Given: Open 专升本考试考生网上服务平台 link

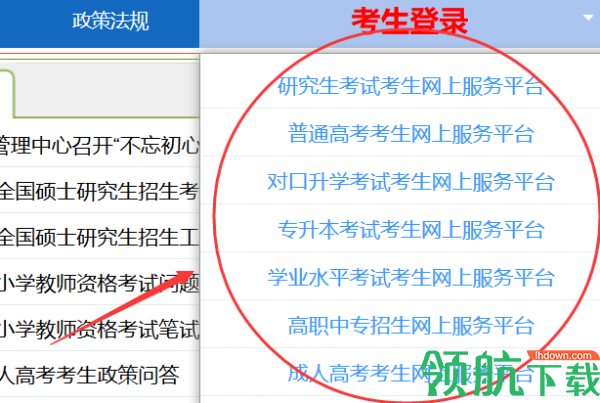Looking at the screenshot, I should (411, 230).
